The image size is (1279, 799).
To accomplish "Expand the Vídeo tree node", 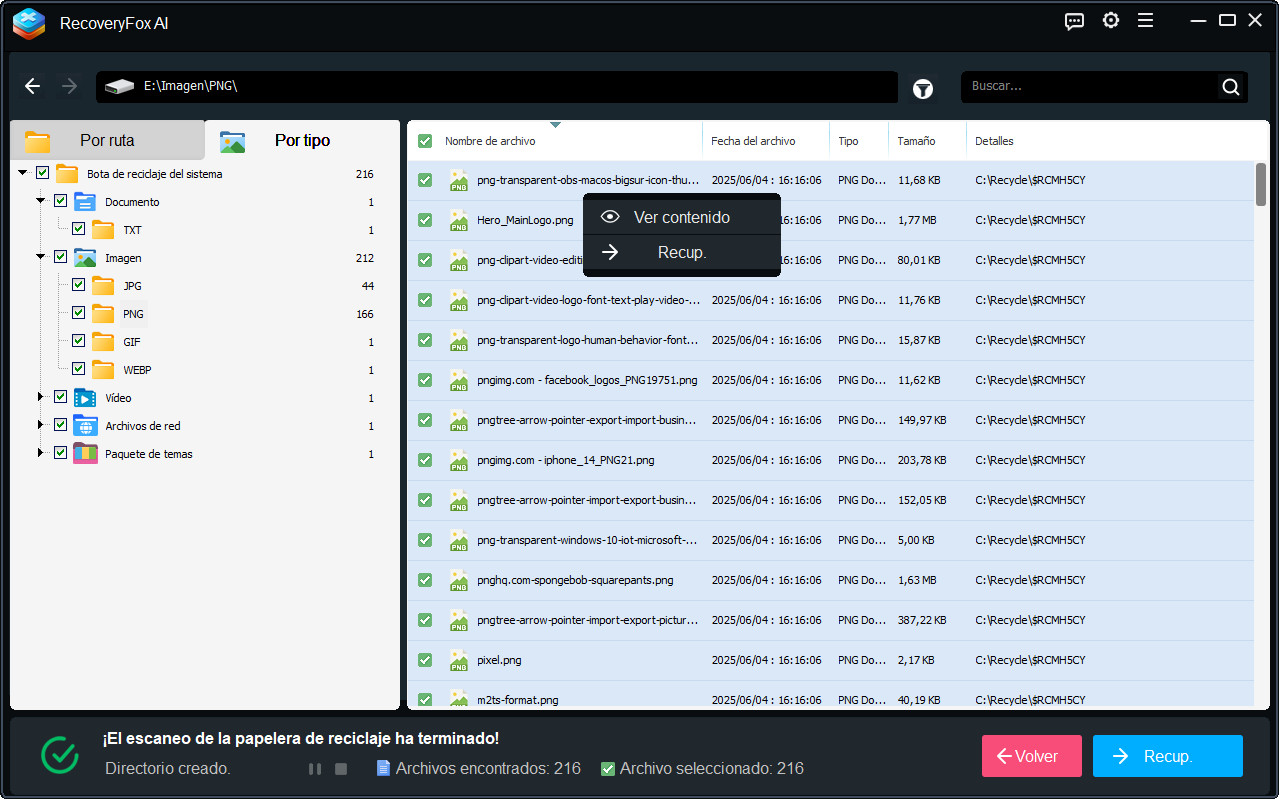I will pyautogui.click(x=41, y=398).
